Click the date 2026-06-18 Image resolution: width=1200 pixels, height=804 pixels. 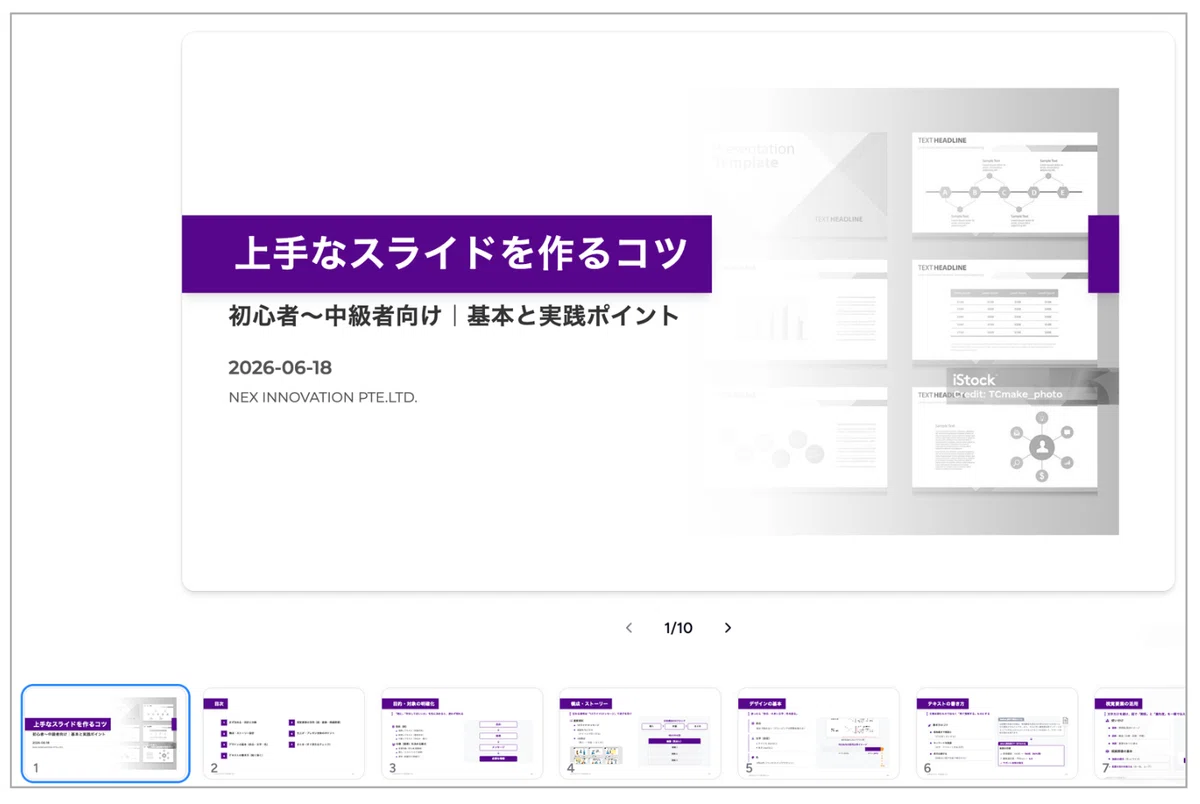280,367
